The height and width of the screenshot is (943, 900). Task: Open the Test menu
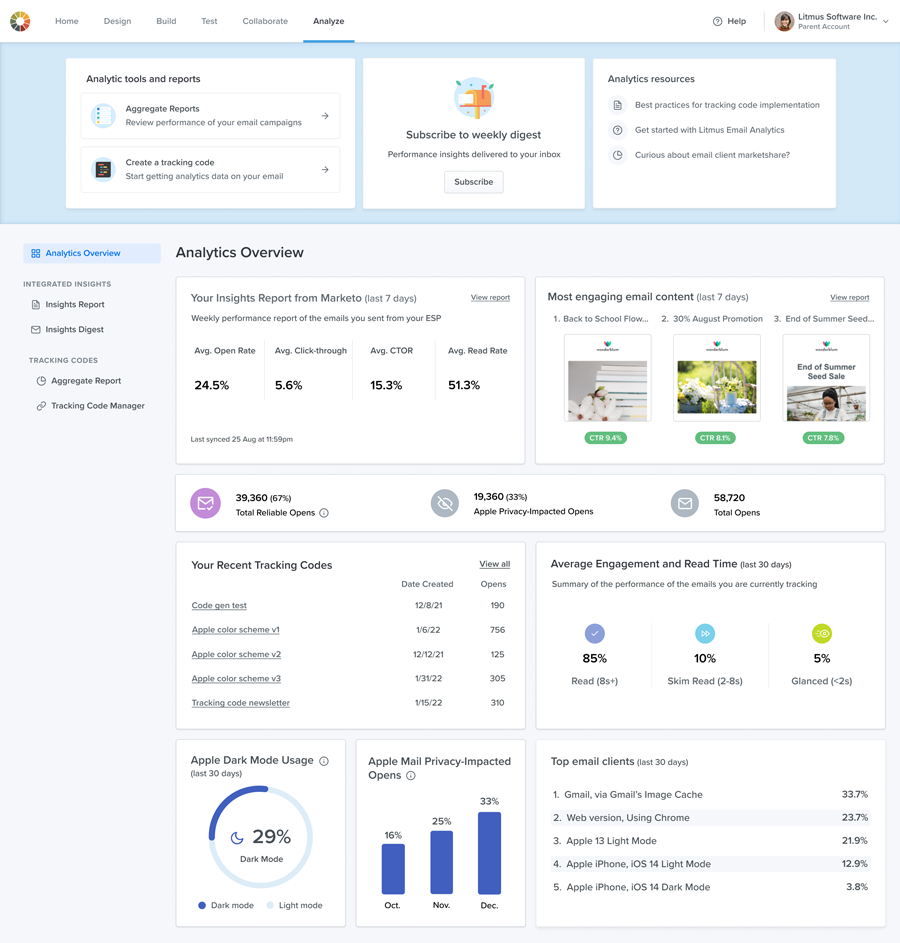209,21
